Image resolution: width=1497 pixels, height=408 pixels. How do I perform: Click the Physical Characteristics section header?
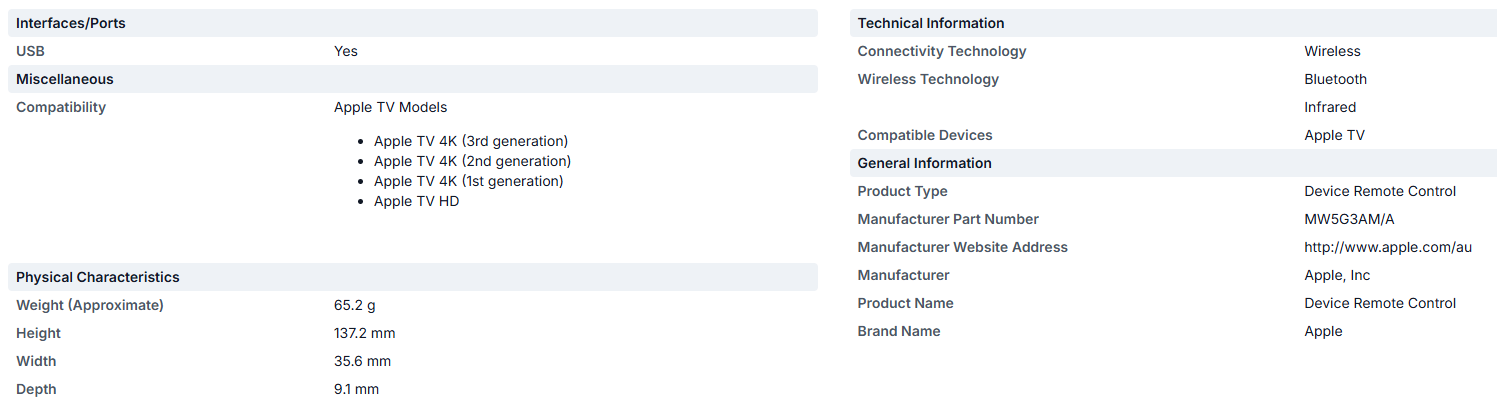coord(98,277)
